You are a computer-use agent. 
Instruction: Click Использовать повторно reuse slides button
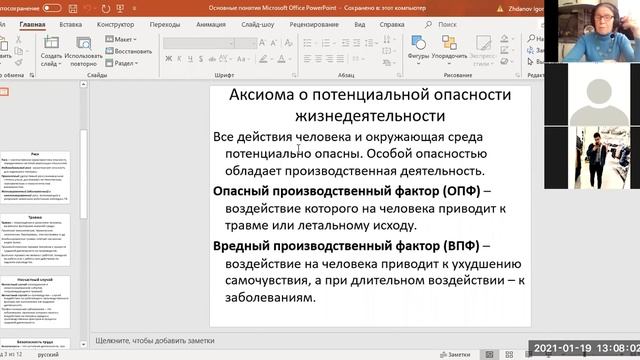pyautogui.click(x=83, y=51)
